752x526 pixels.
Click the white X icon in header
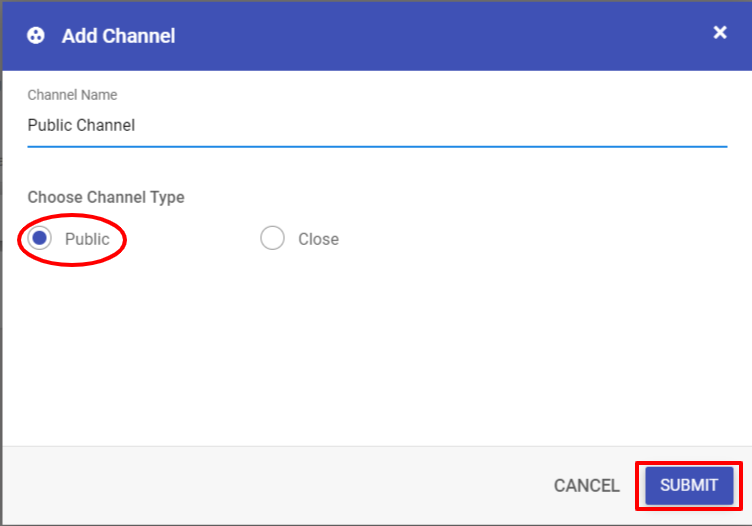coord(720,33)
